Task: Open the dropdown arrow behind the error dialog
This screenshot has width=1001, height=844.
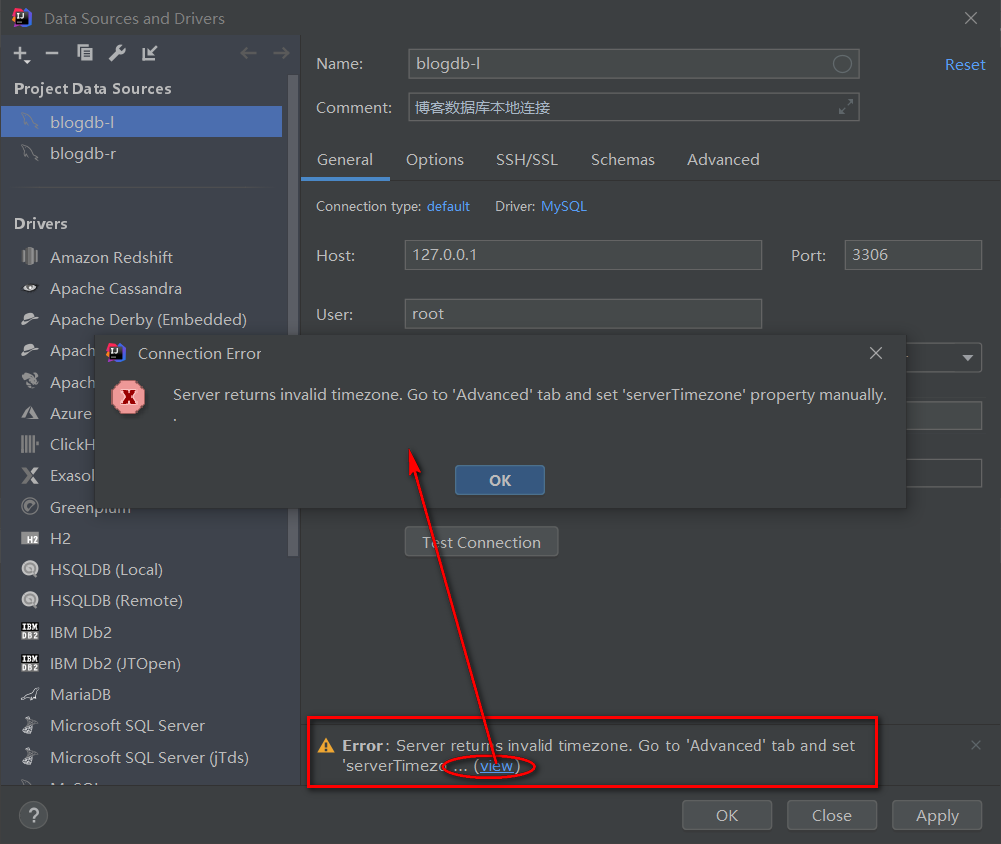Action: [x=967, y=358]
